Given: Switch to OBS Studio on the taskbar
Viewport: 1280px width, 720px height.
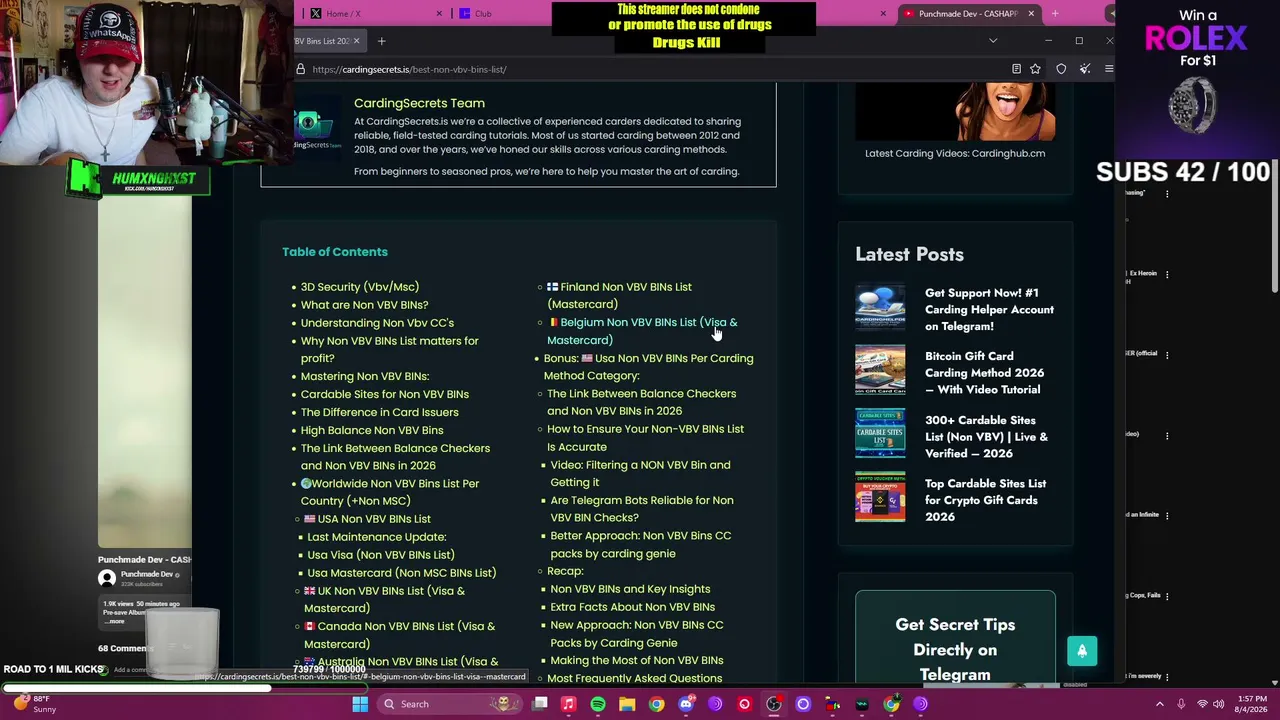Looking at the screenshot, I should [x=774, y=704].
